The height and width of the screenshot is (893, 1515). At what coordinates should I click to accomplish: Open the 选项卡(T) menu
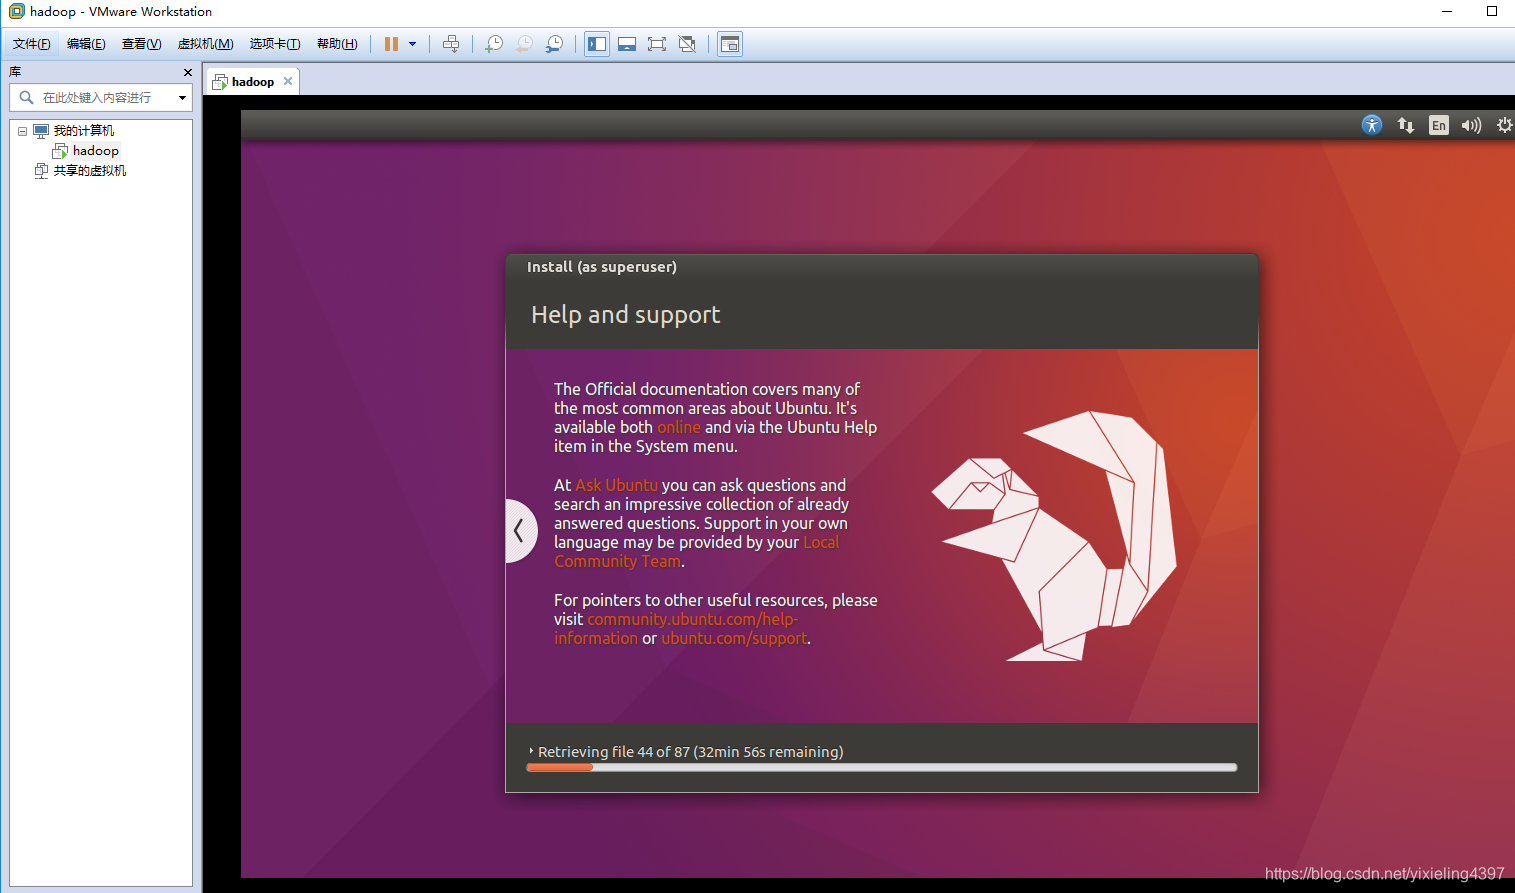pyautogui.click(x=274, y=44)
